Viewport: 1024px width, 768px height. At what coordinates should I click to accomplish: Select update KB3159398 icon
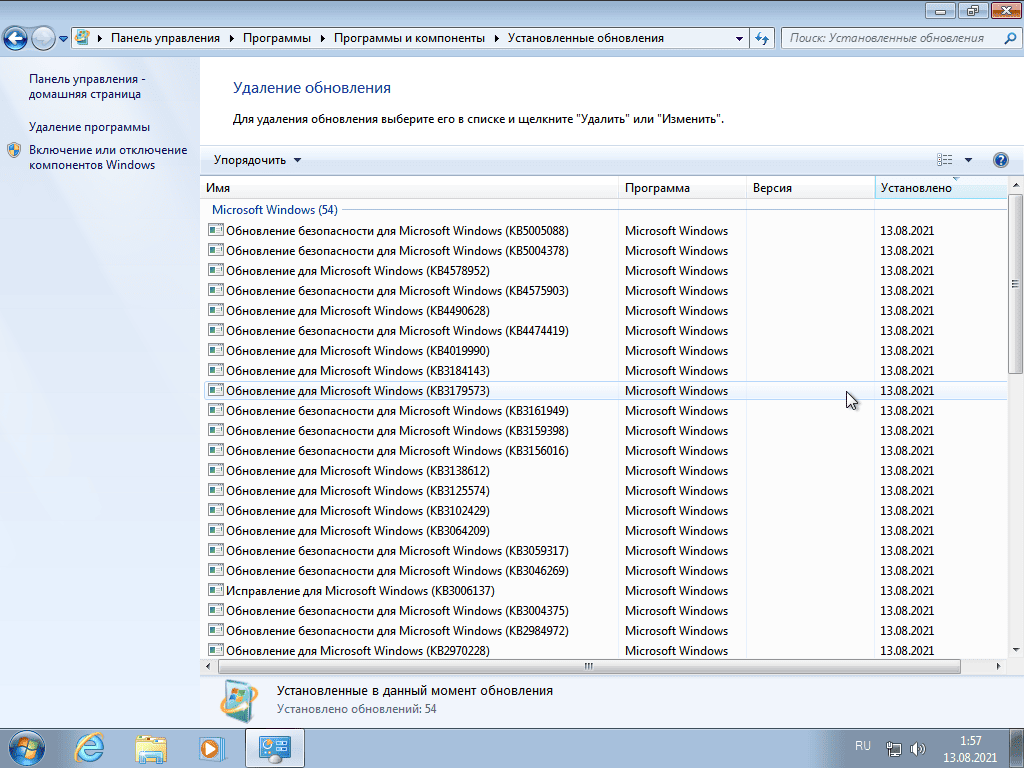point(216,430)
